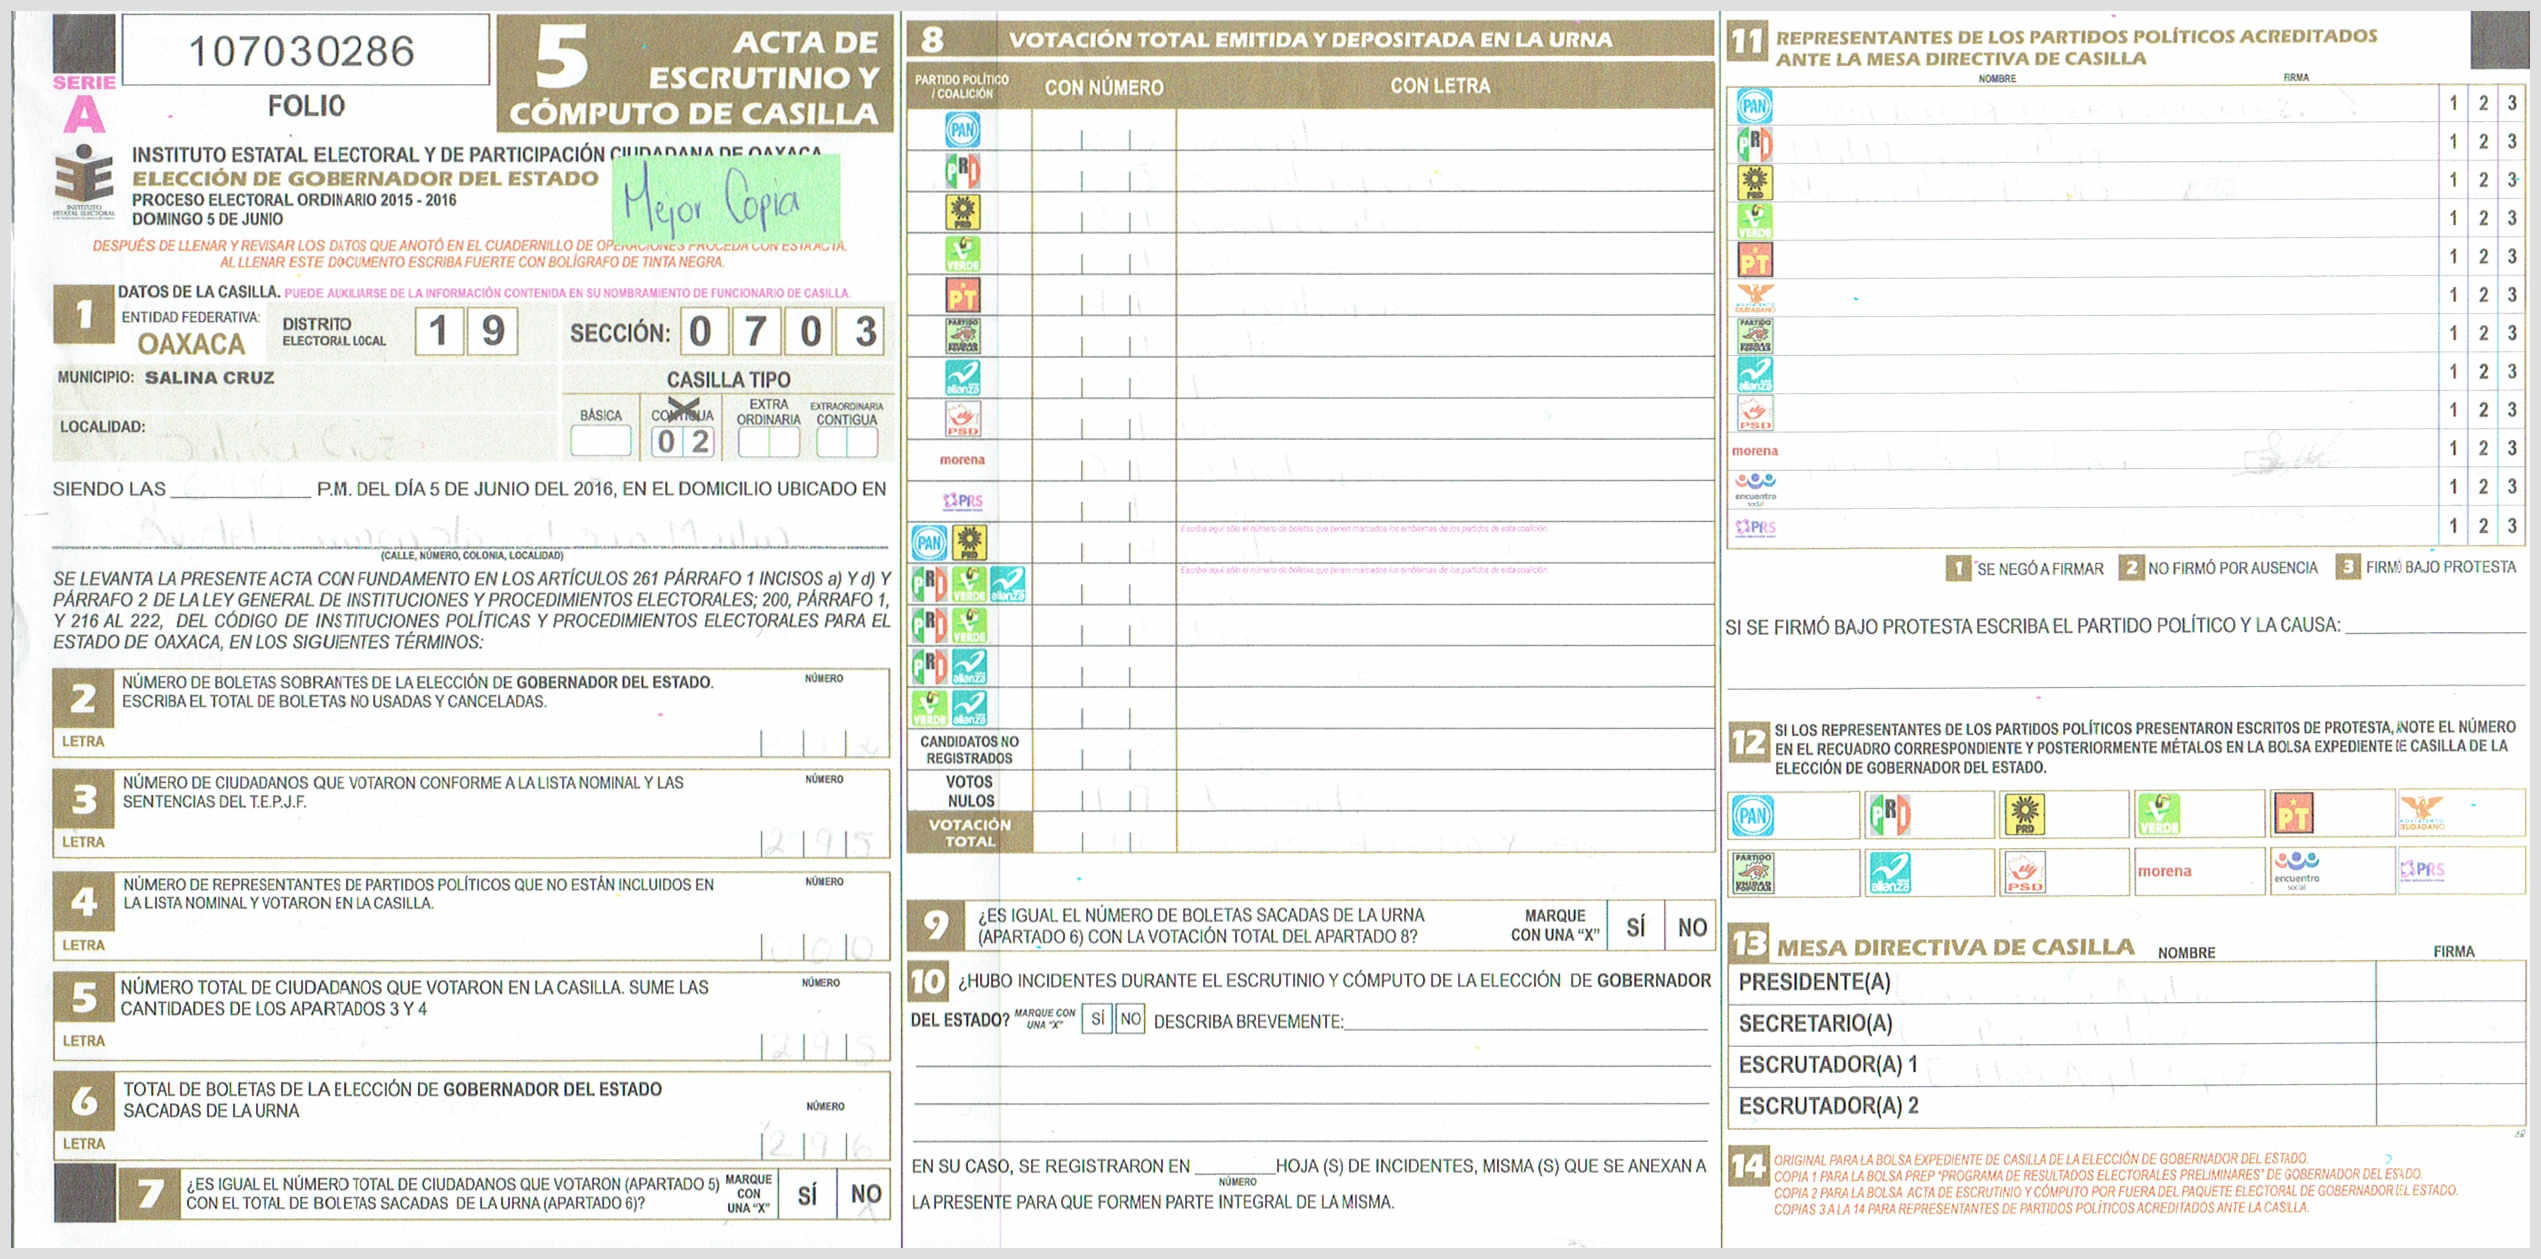Viewport: 2541px width, 1259px height.
Task: Click PAN logo in representatives list
Action: (x=1754, y=105)
